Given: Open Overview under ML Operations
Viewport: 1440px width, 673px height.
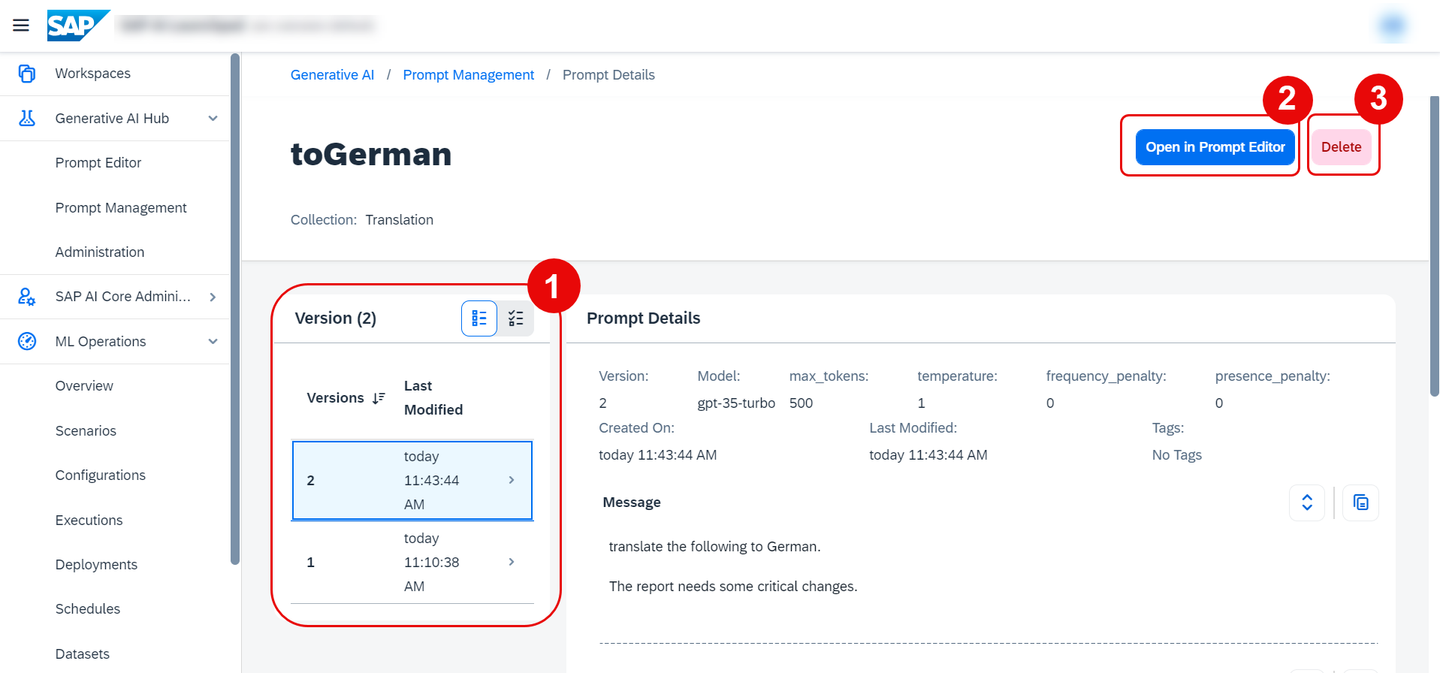Looking at the screenshot, I should pyautogui.click(x=84, y=386).
